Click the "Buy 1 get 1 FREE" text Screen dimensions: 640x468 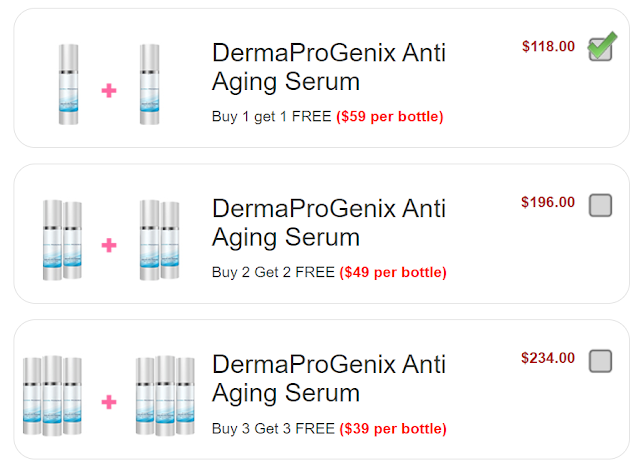[272, 116]
